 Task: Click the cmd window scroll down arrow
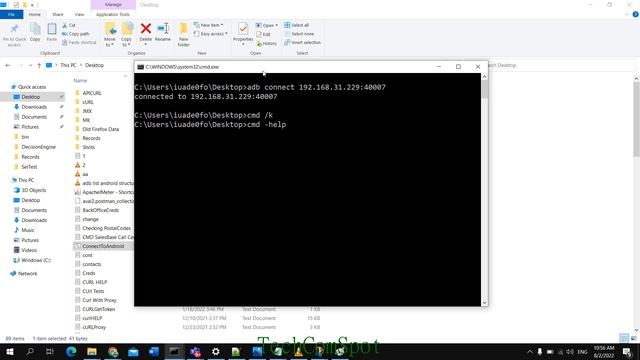(x=484, y=302)
